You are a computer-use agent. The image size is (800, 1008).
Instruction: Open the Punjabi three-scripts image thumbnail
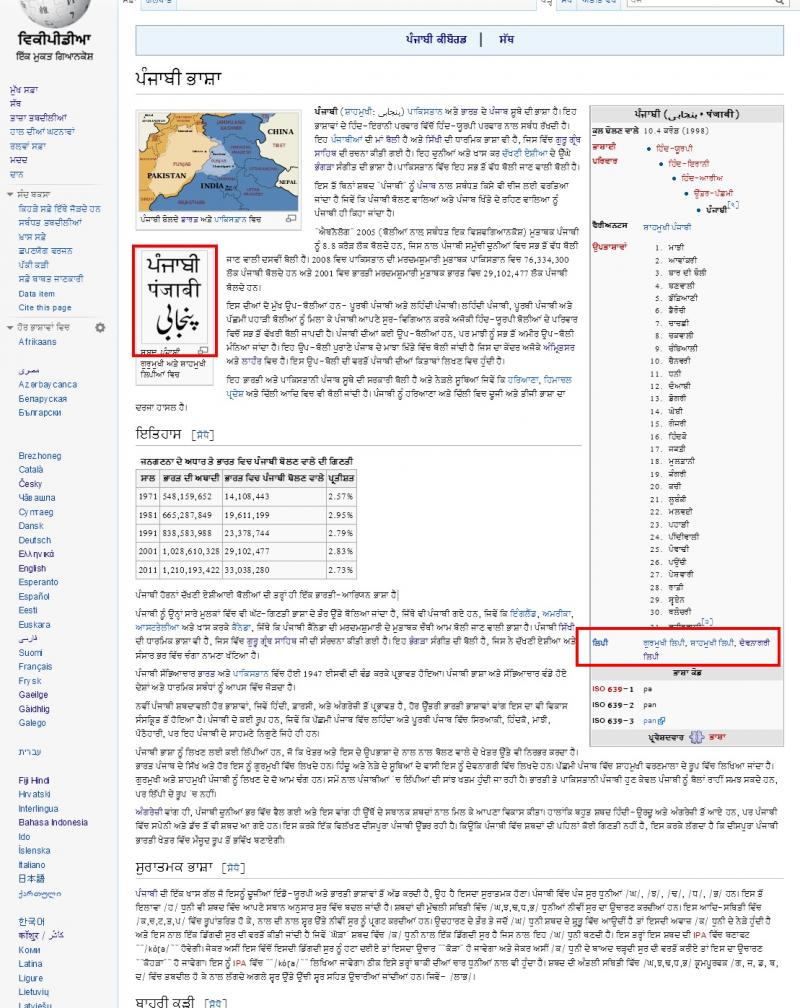(x=175, y=297)
